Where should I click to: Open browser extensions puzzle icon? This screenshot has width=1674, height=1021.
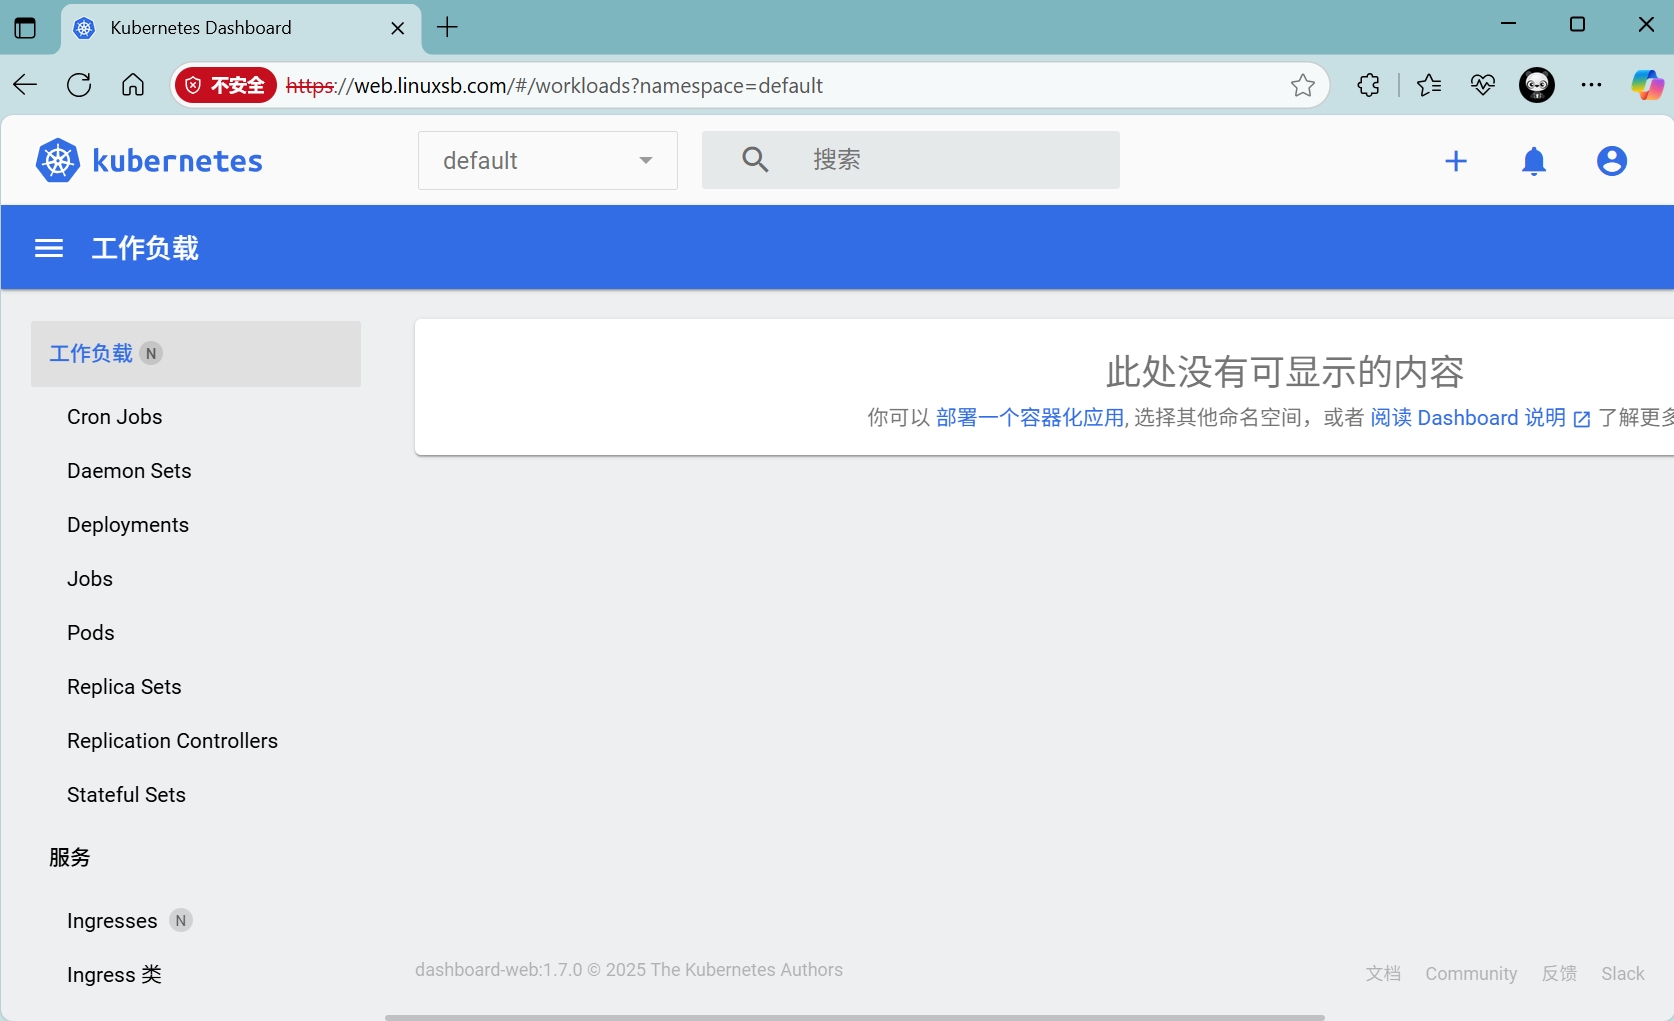1369,86
